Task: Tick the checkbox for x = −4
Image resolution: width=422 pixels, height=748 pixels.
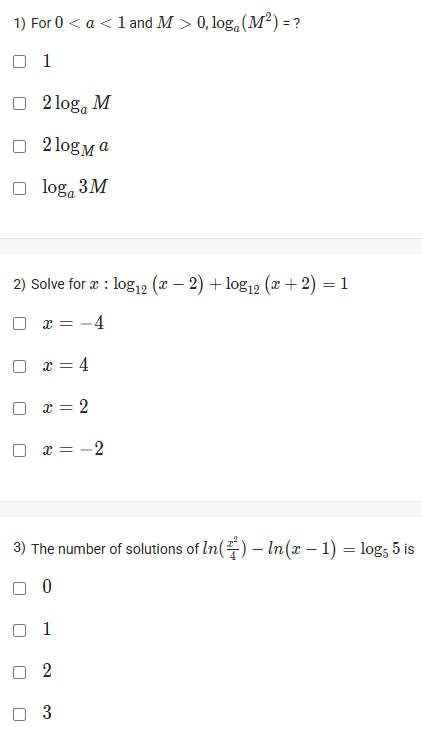Action: click(x=19, y=324)
